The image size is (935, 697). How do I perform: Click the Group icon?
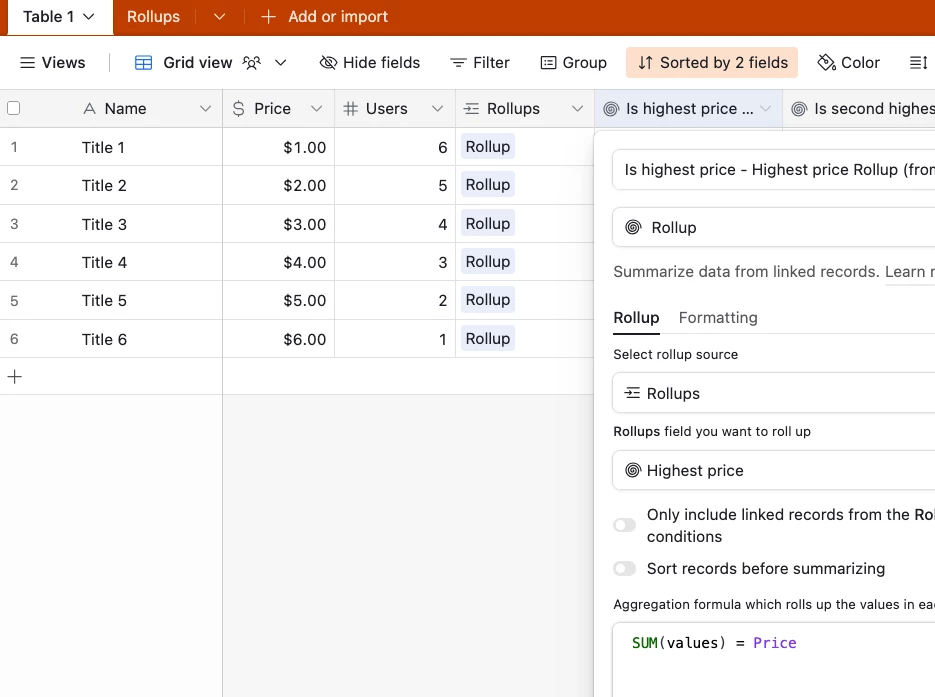pyautogui.click(x=548, y=63)
